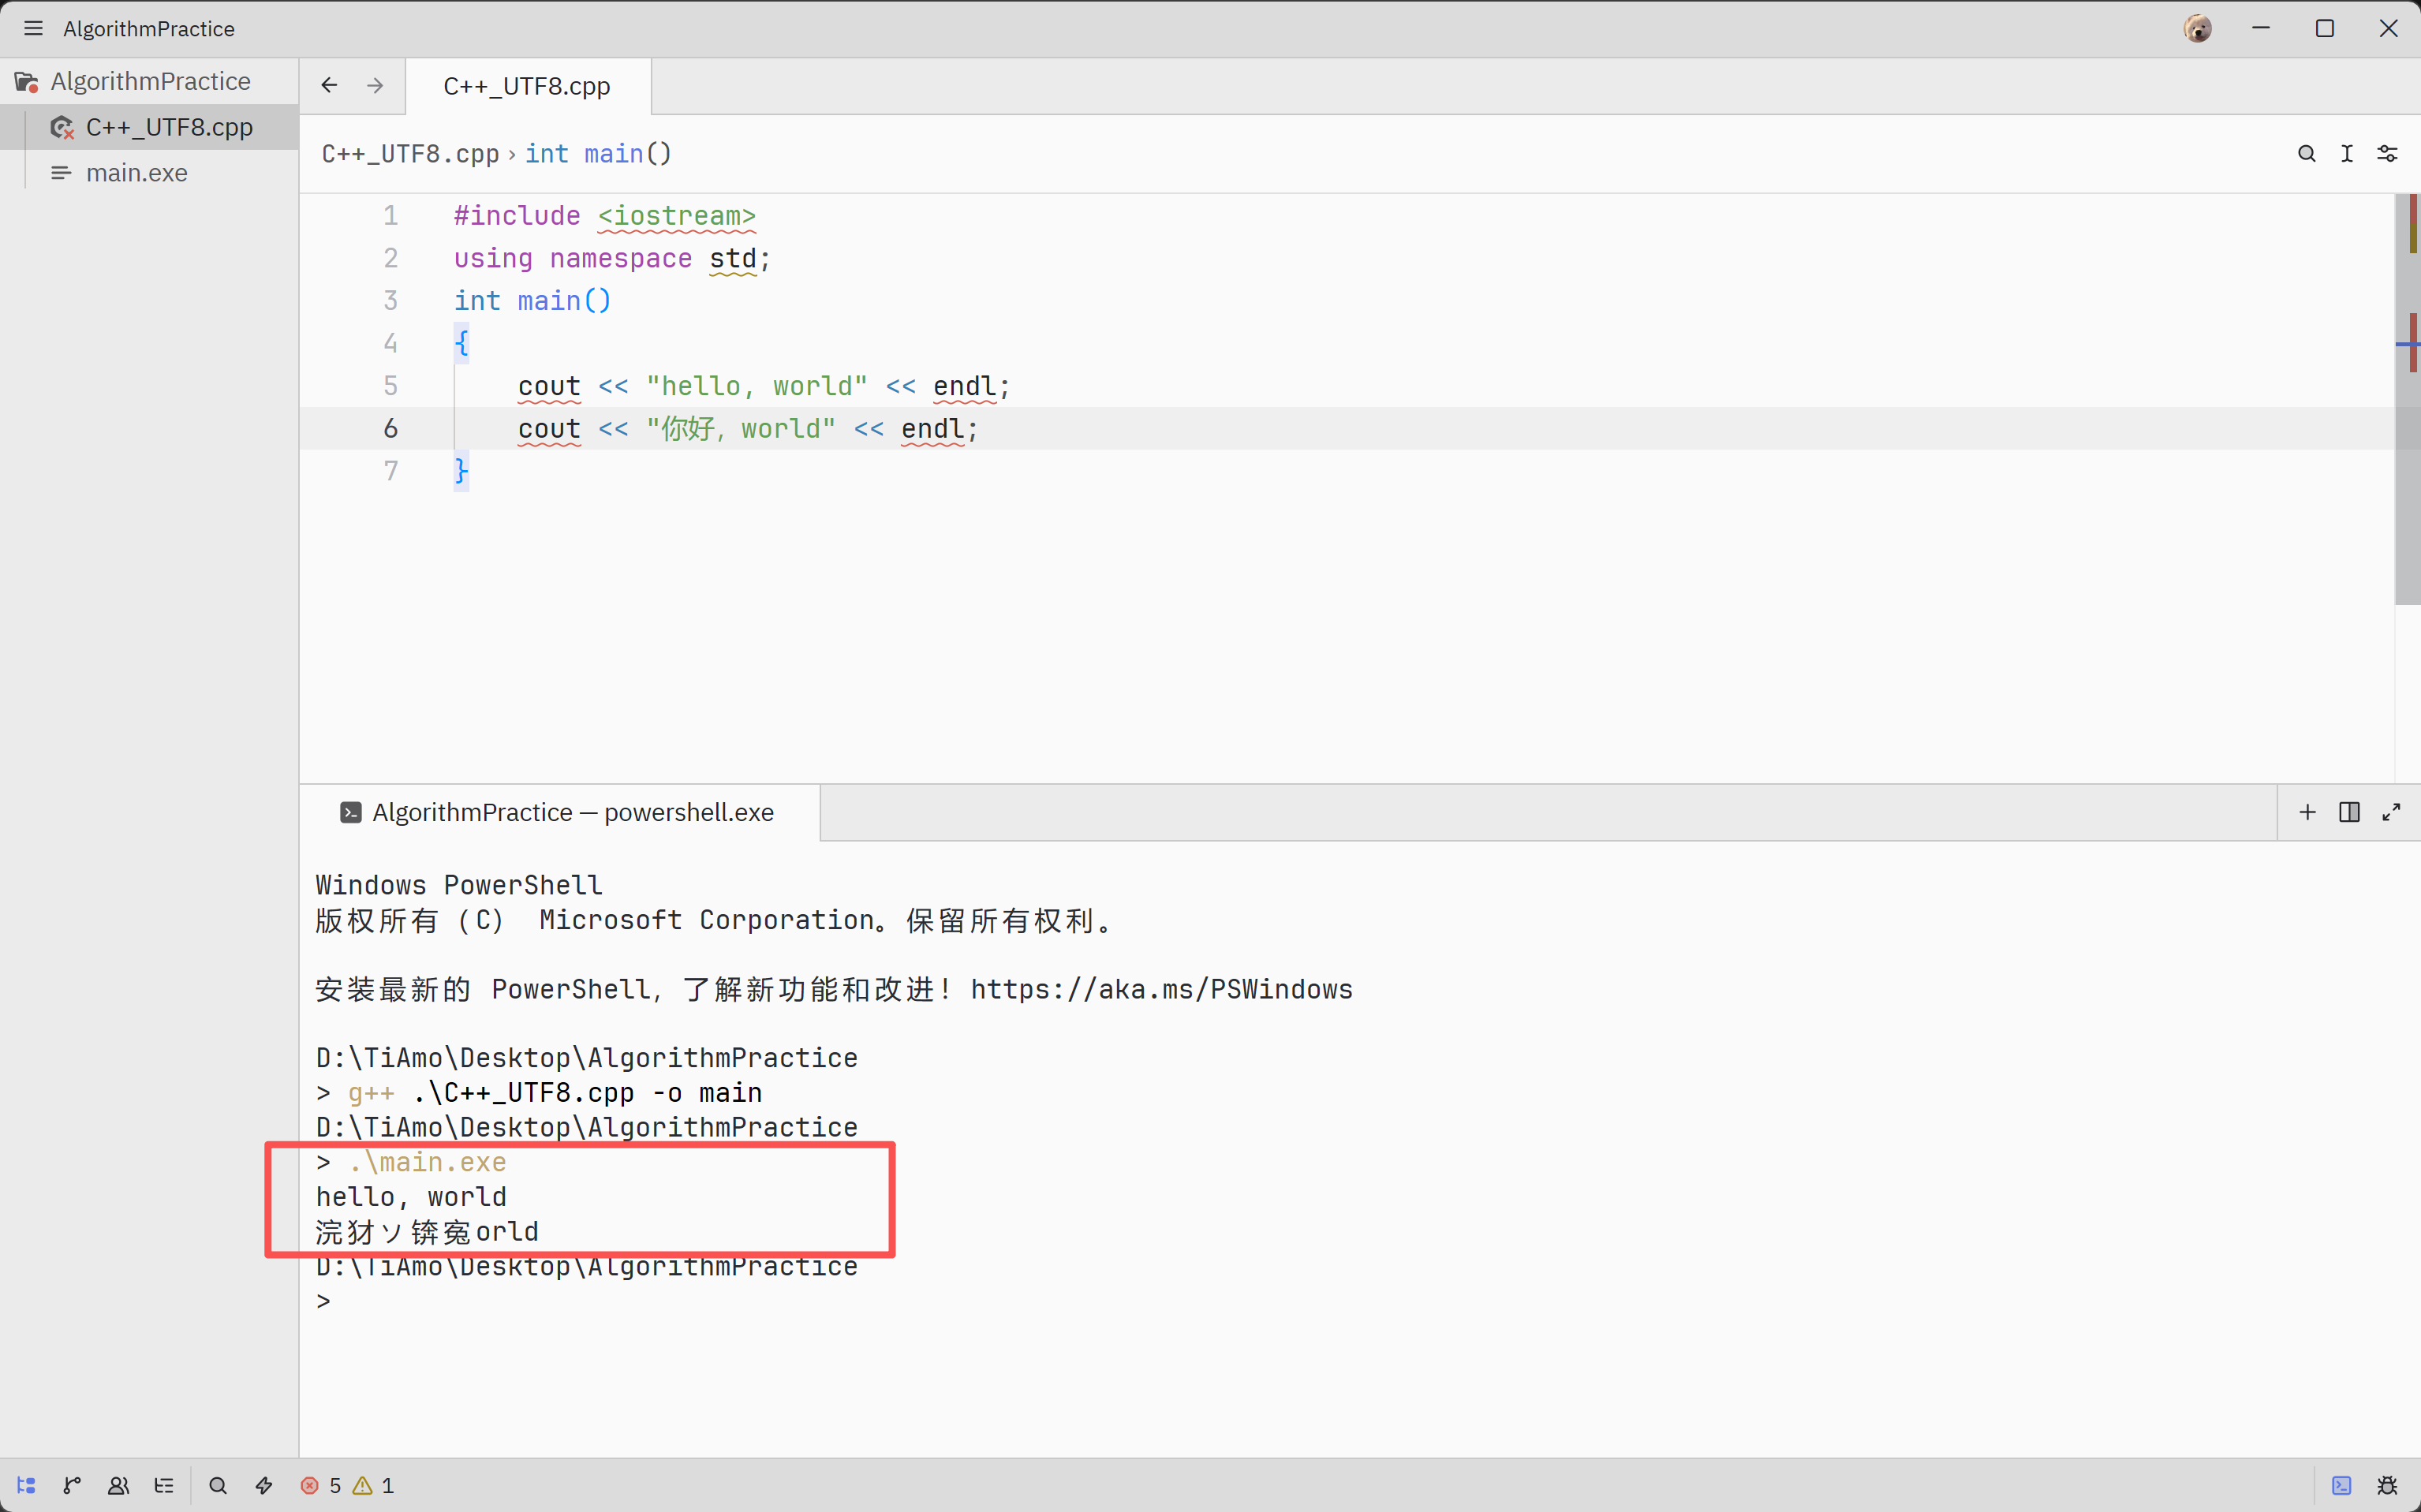Click the text-cursor selections icon in editor toolbar
This screenshot has width=2421, height=1512.
(2347, 154)
